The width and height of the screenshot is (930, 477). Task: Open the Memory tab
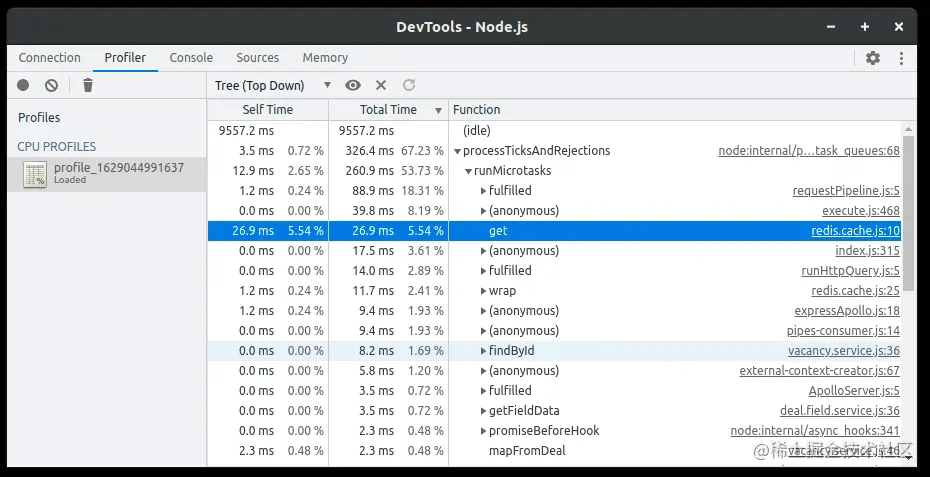tap(325, 58)
